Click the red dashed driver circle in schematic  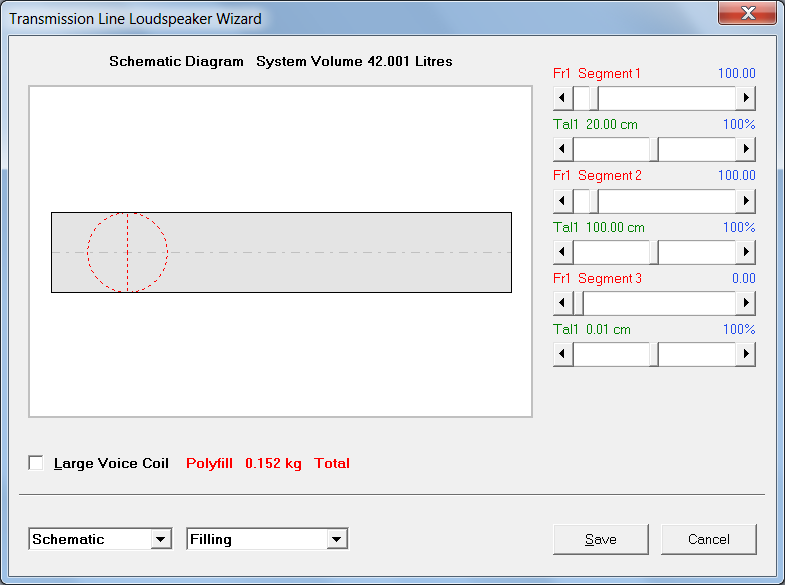click(x=128, y=252)
